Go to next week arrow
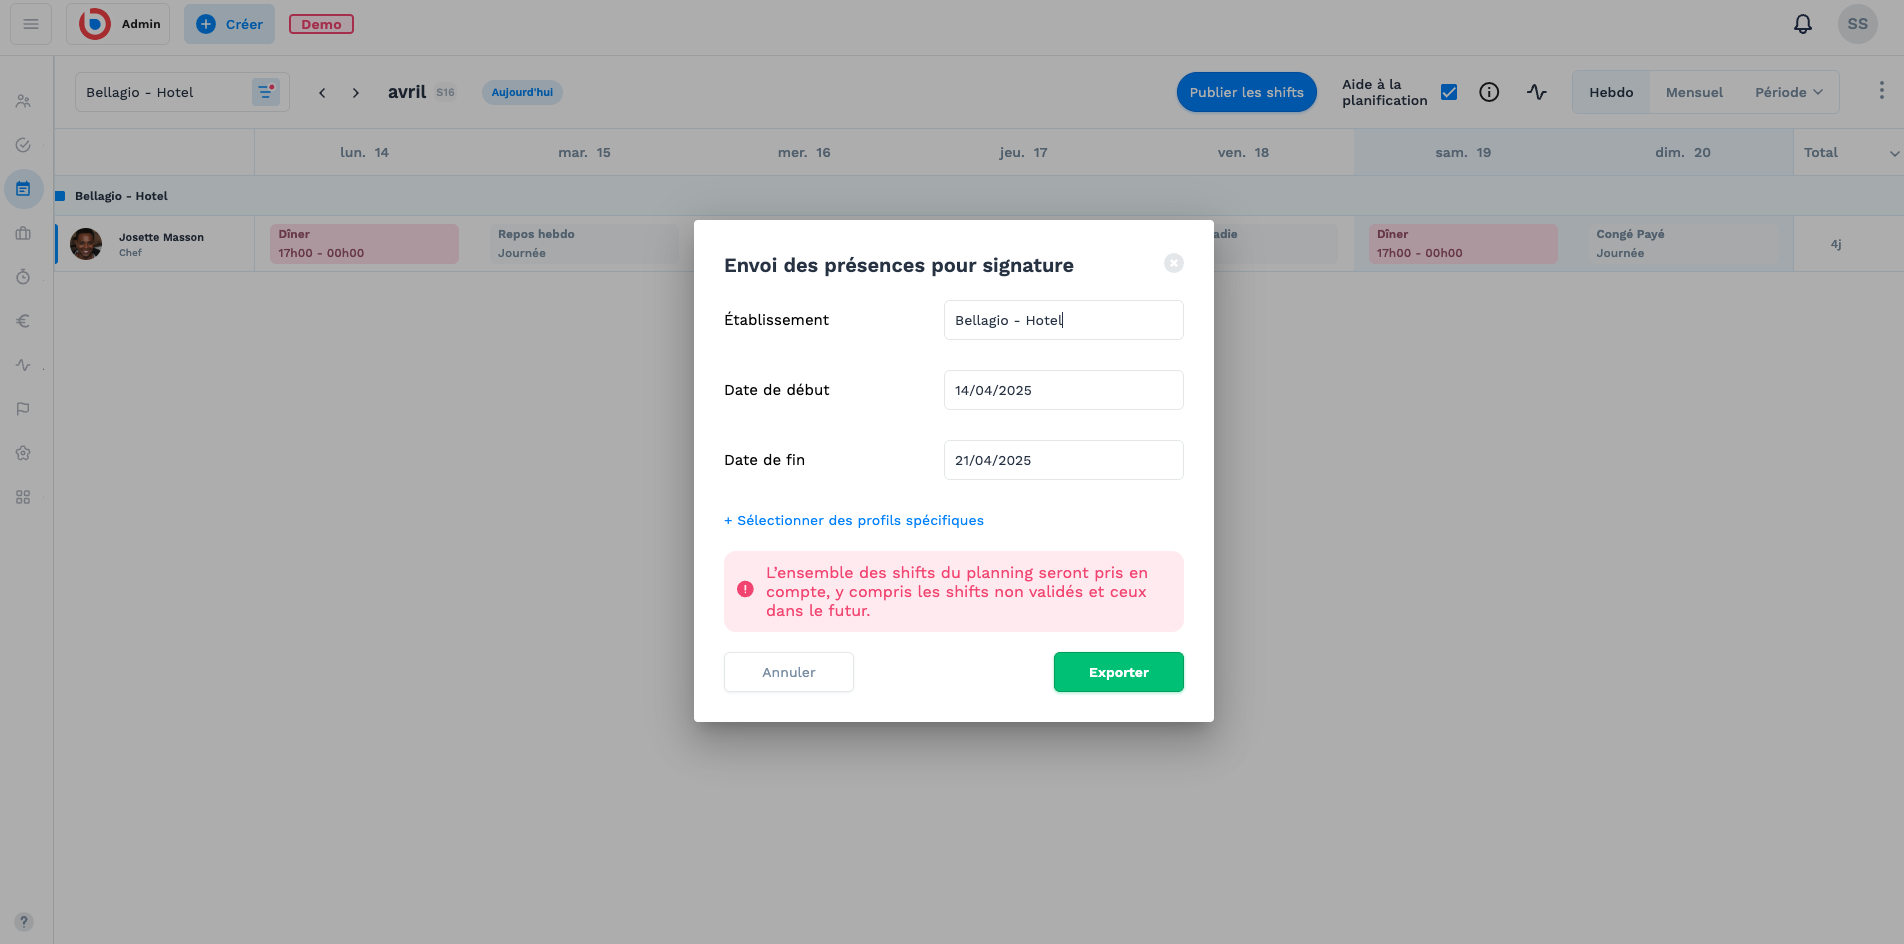Image resolution: width=1904 pixels, height=944 pixels. tap(355, 92)
